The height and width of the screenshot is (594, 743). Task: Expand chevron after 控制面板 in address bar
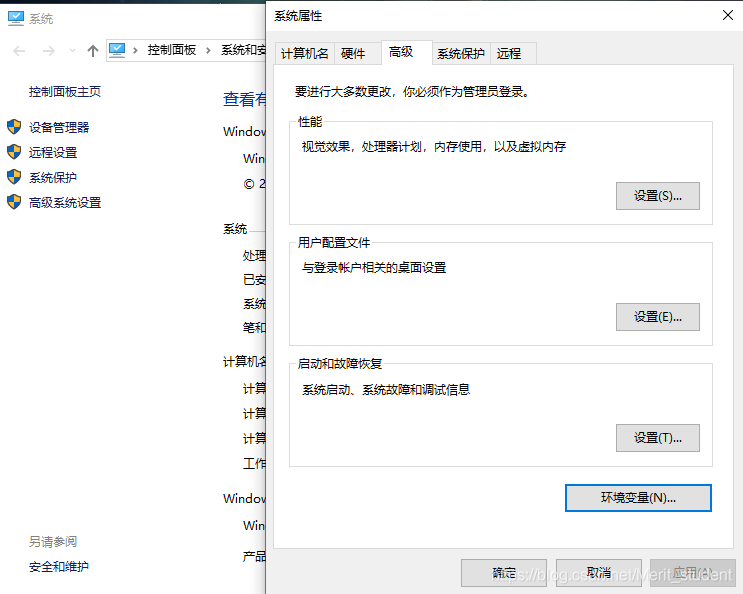(208, 50)
